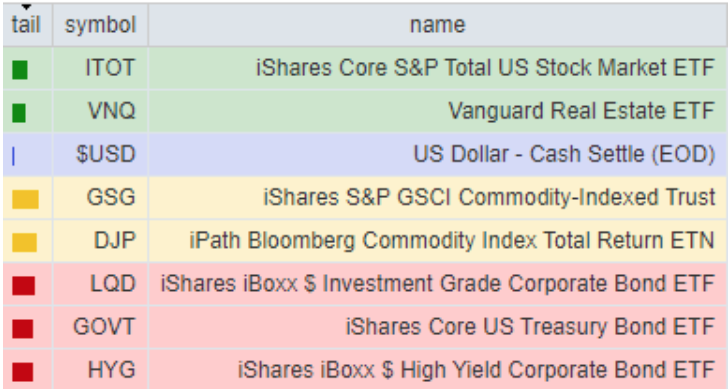This screenshot has height=392, width=728.
Task: Click the red tail swatch for LQD
Action: (x=24, y=286)
